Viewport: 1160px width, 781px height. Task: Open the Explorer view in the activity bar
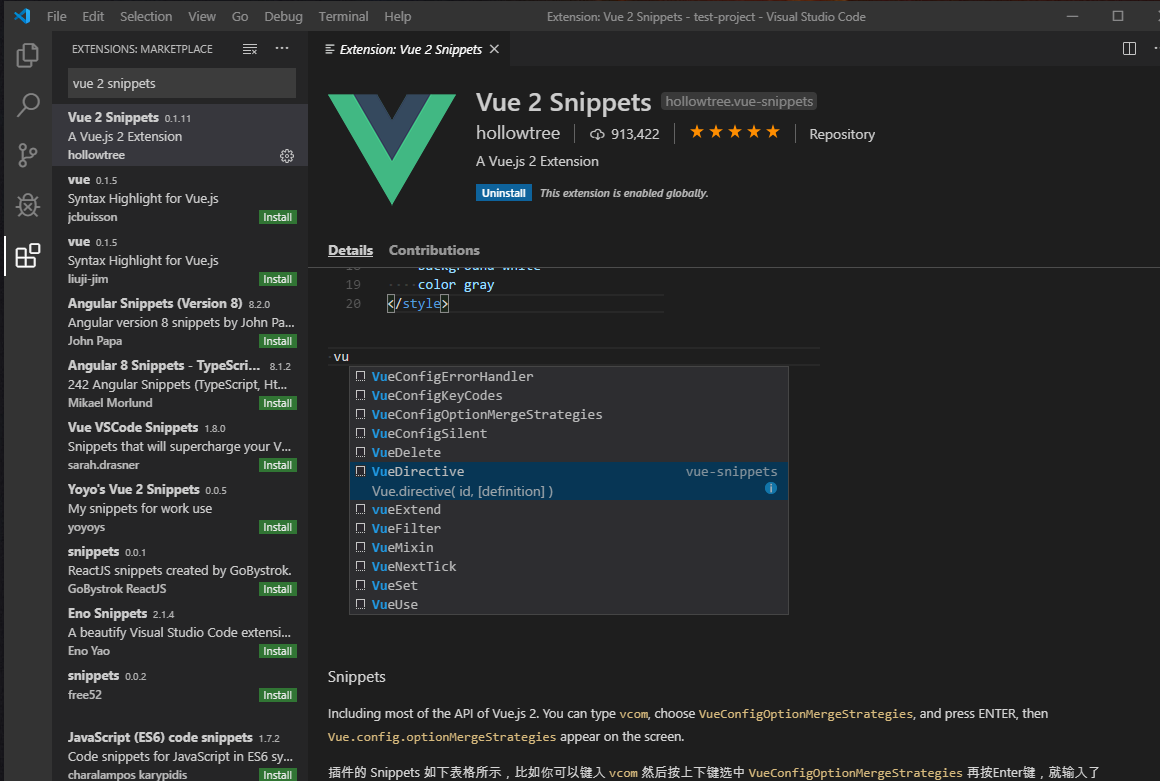pyautogui.click(x=27, y=55)
